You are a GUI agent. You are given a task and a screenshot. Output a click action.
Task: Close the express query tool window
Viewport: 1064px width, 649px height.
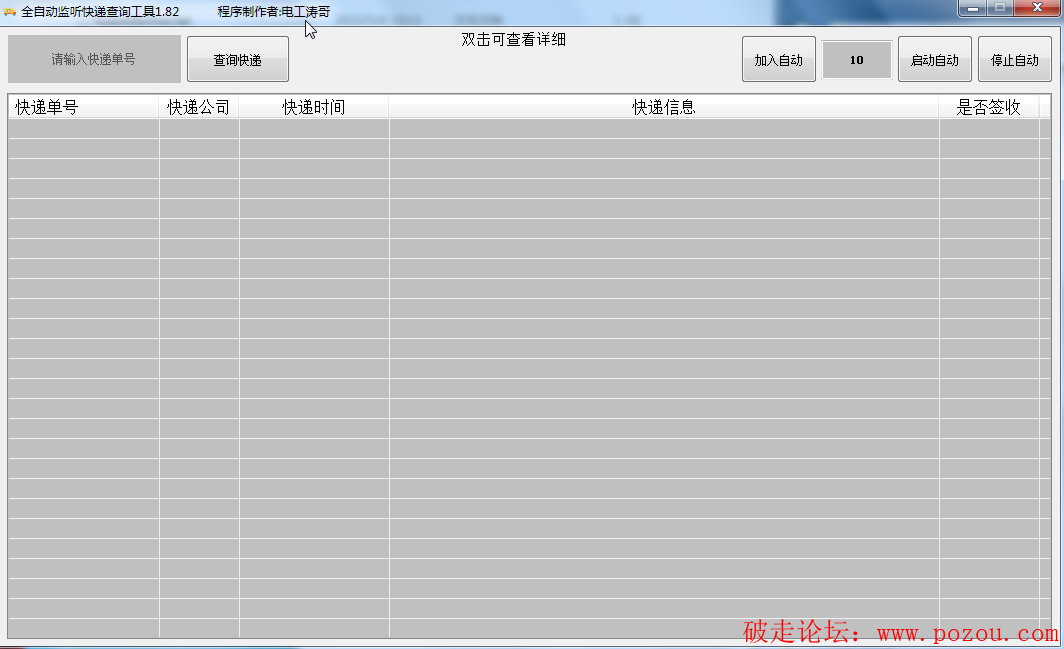tap(1034, 8)
